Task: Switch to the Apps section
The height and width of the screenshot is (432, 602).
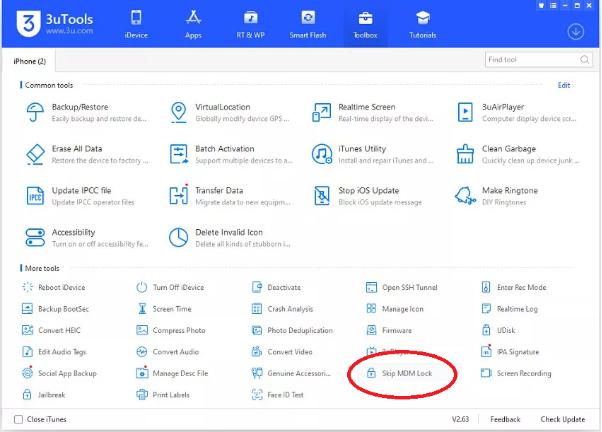Action: tap(193, 25)
